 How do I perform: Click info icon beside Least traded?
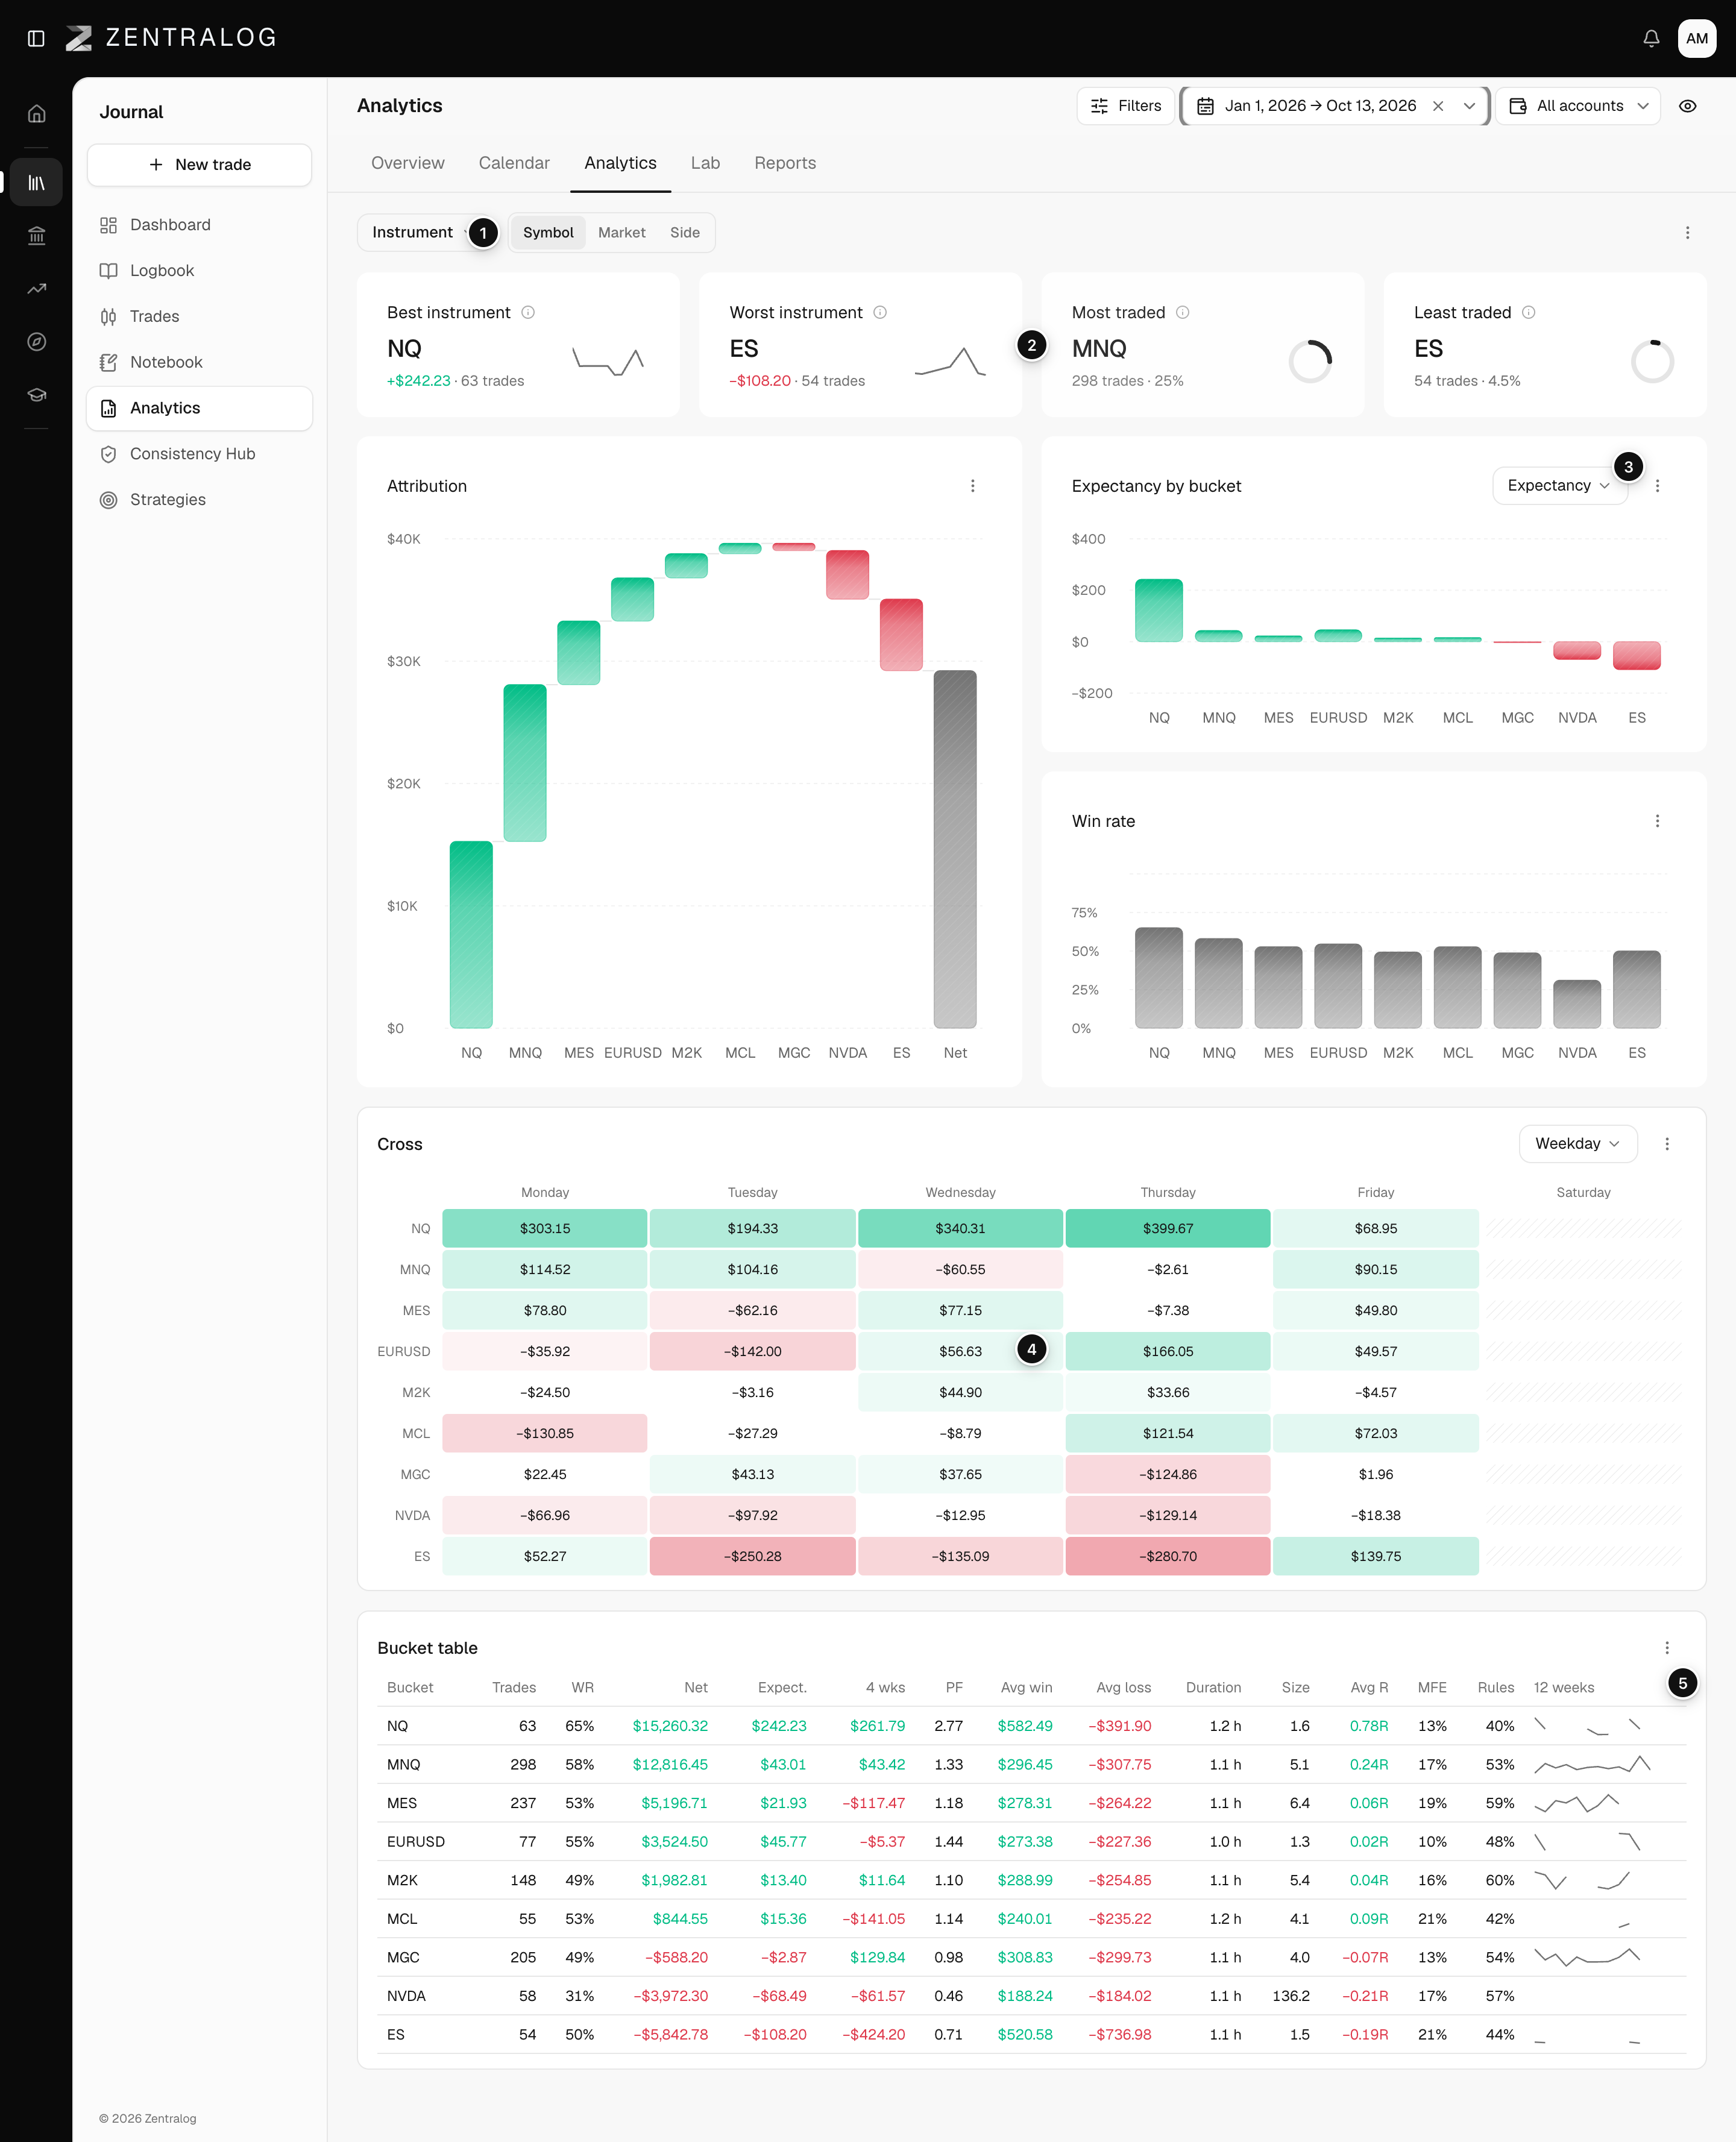click(1528, 312)
